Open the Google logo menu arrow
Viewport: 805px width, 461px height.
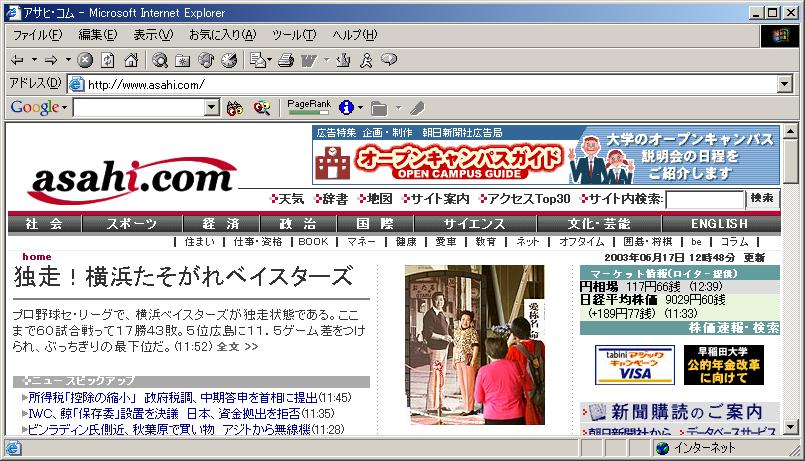(x=64, y=108)
